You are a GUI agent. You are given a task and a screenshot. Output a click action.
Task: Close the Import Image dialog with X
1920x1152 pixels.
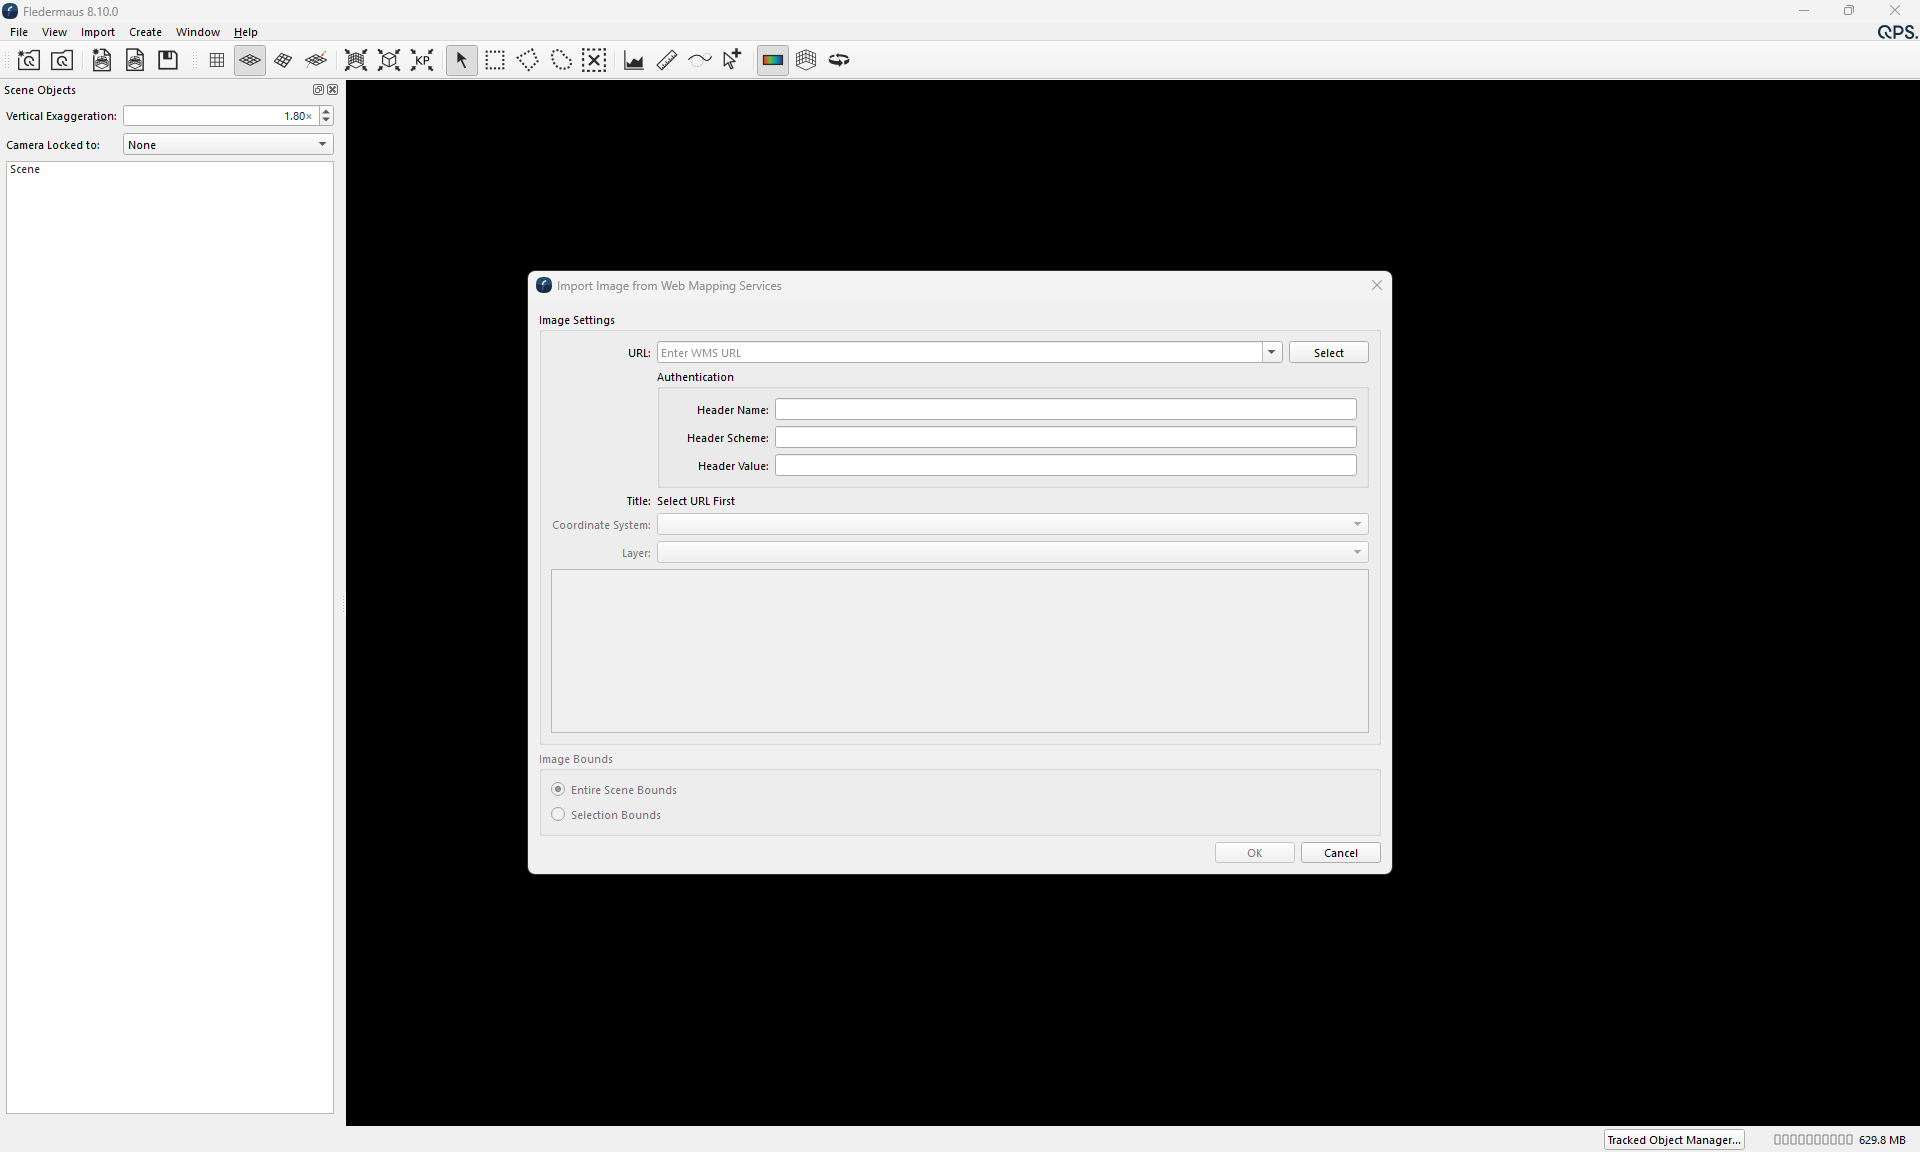click(1376, 286)
